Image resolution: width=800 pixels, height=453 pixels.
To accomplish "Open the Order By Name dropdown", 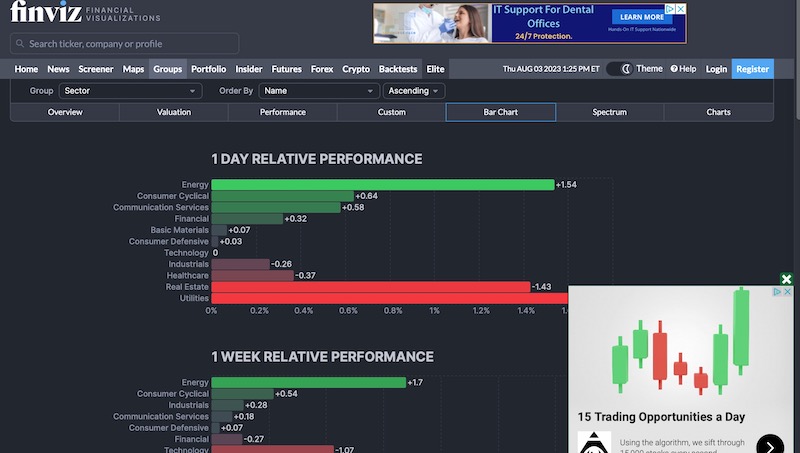I will [x=317, y=91].
